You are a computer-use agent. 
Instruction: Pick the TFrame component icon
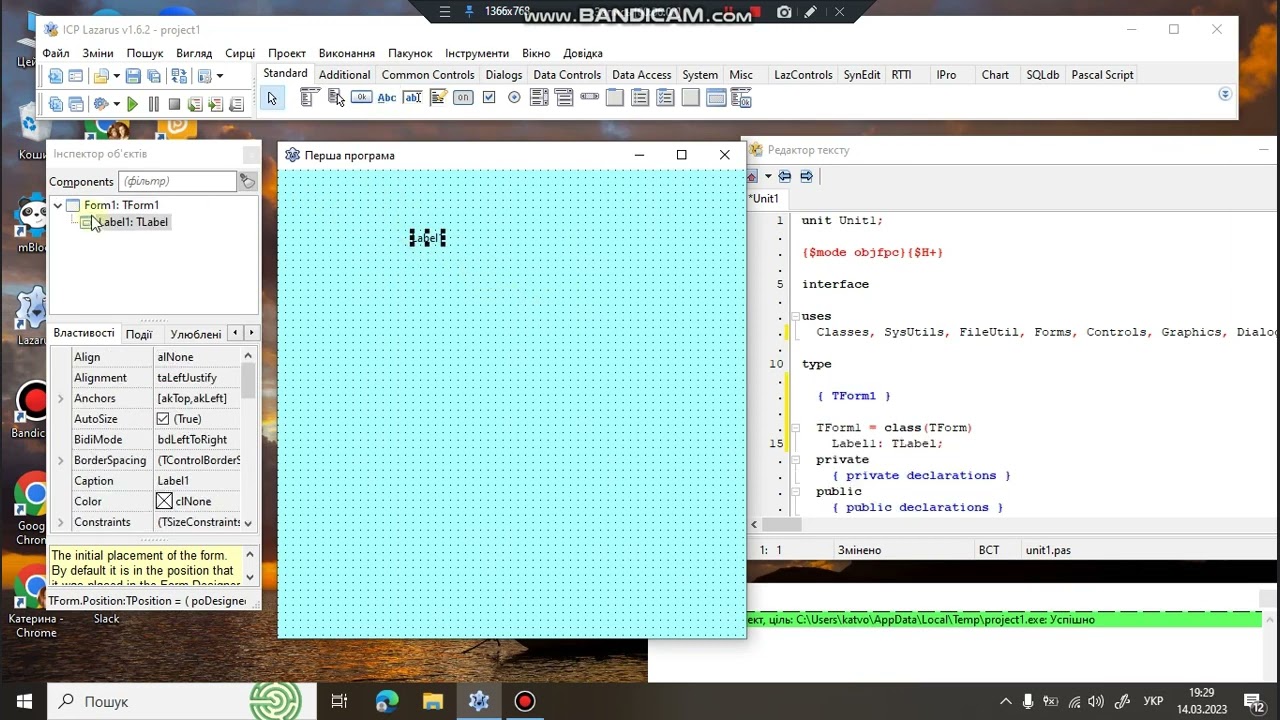[x=716, y=97]
